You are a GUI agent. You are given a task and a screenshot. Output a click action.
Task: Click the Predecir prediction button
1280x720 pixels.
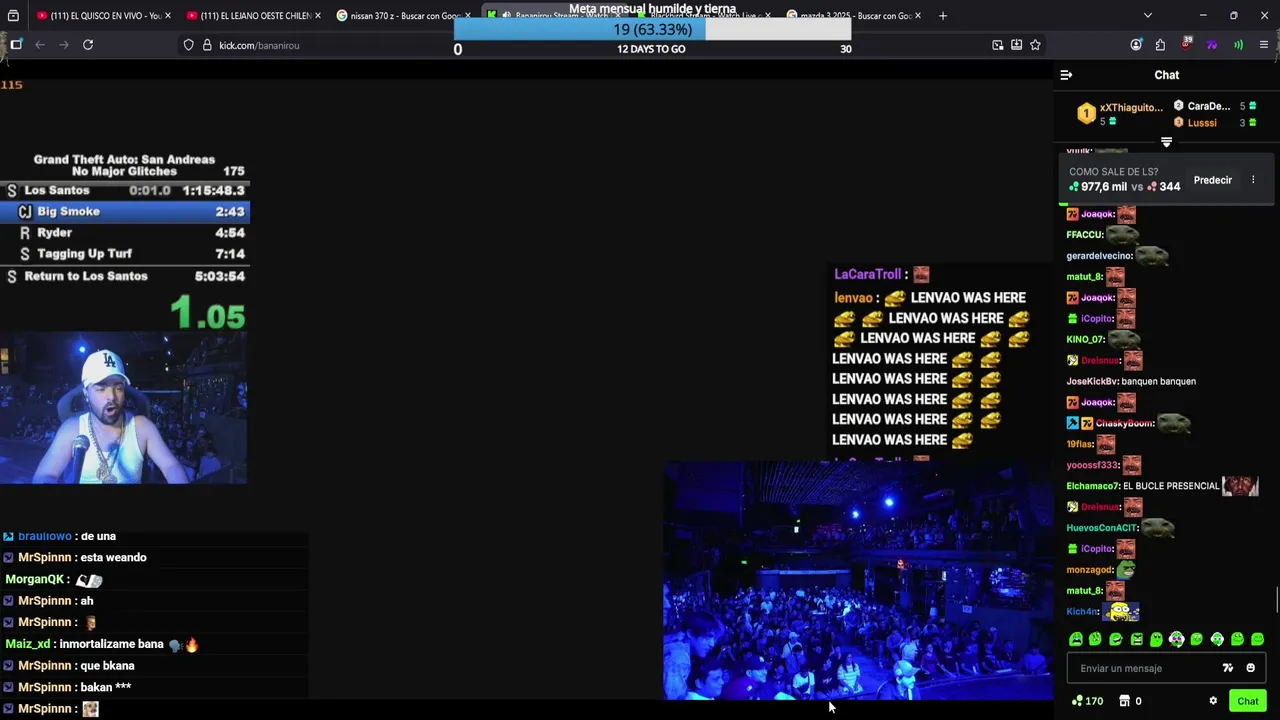coord(1212,180)
